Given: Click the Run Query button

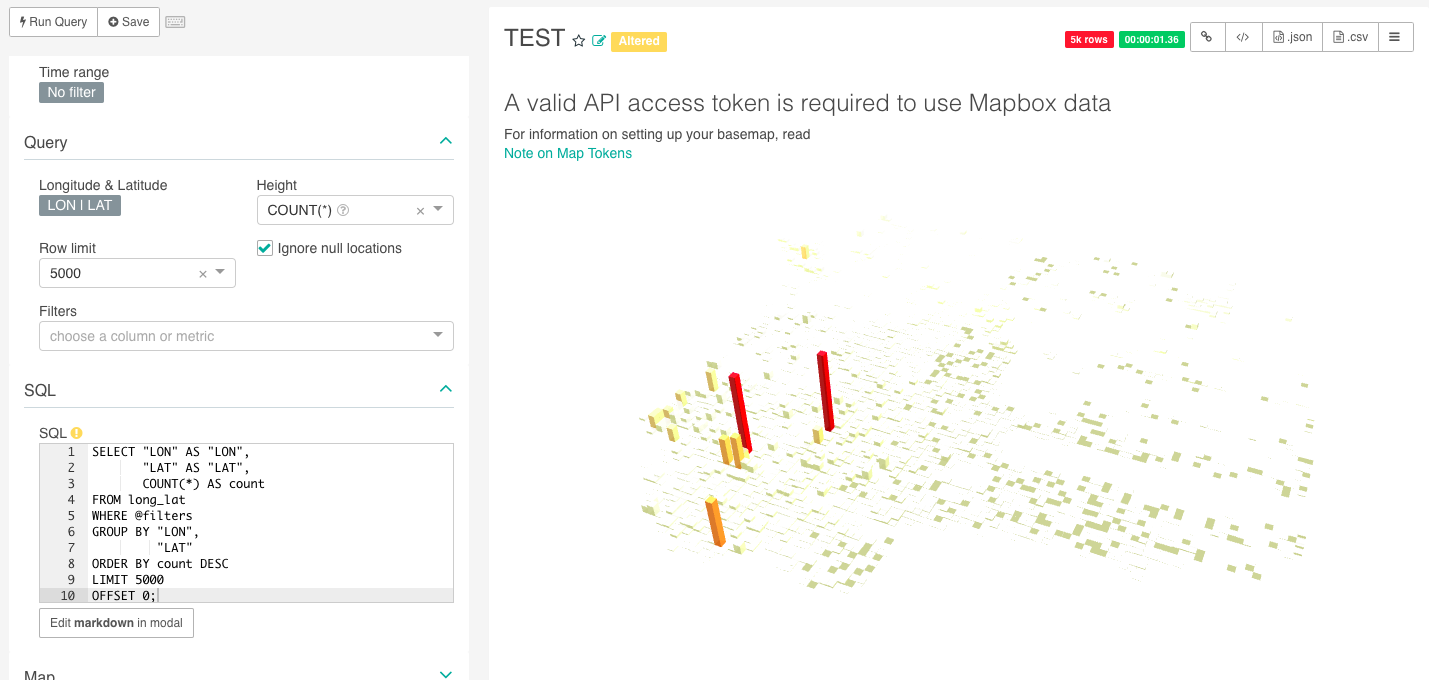Looking at the screenshot, I should point(53,22).
